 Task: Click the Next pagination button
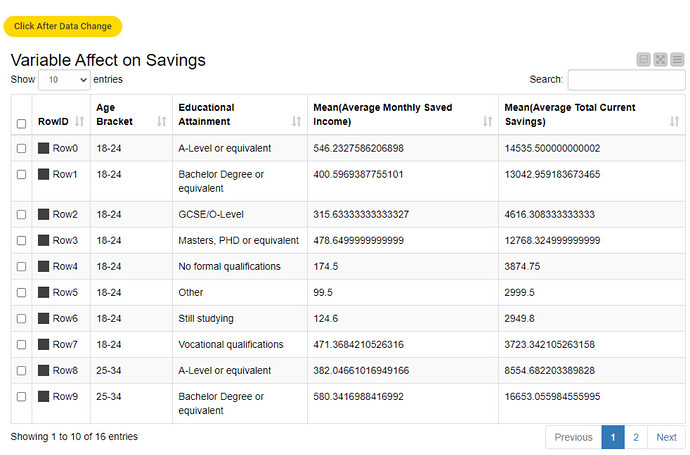pyautogui.click(x=666, y=437)
